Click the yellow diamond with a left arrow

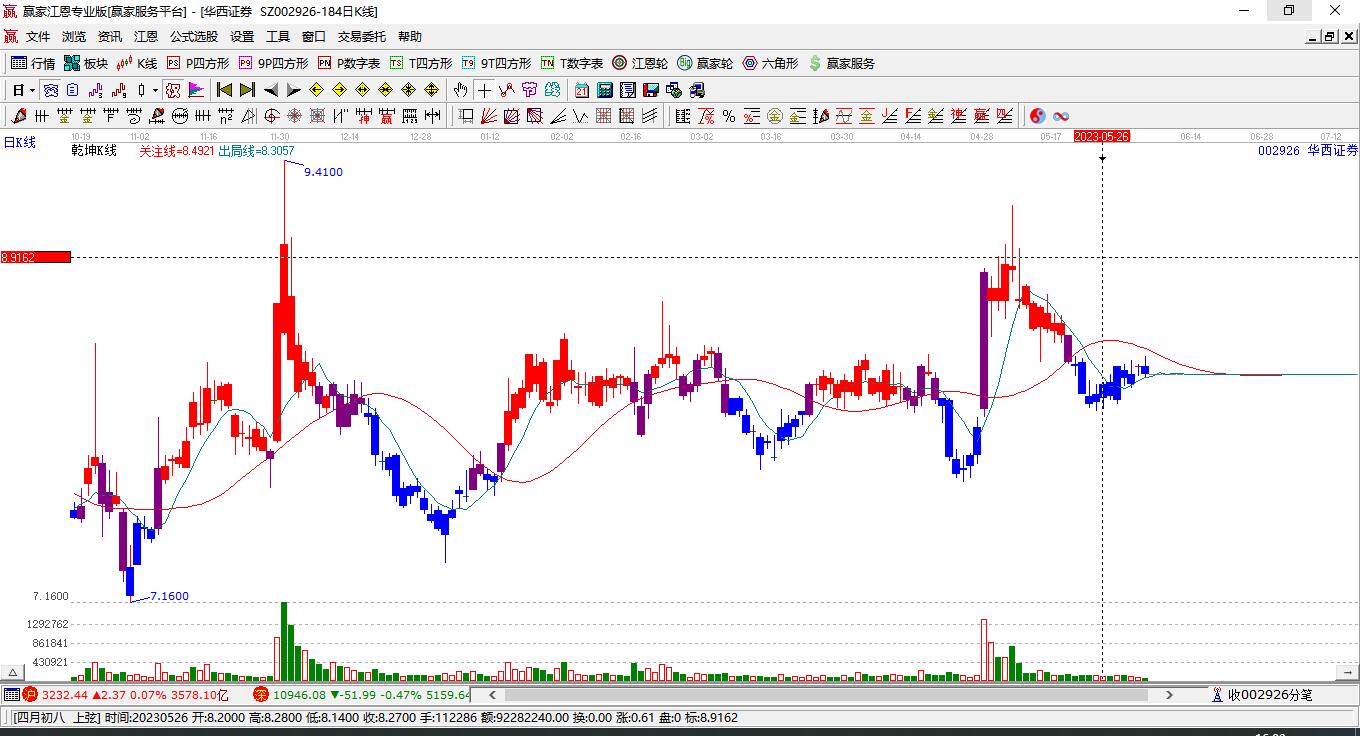point(316,90)
